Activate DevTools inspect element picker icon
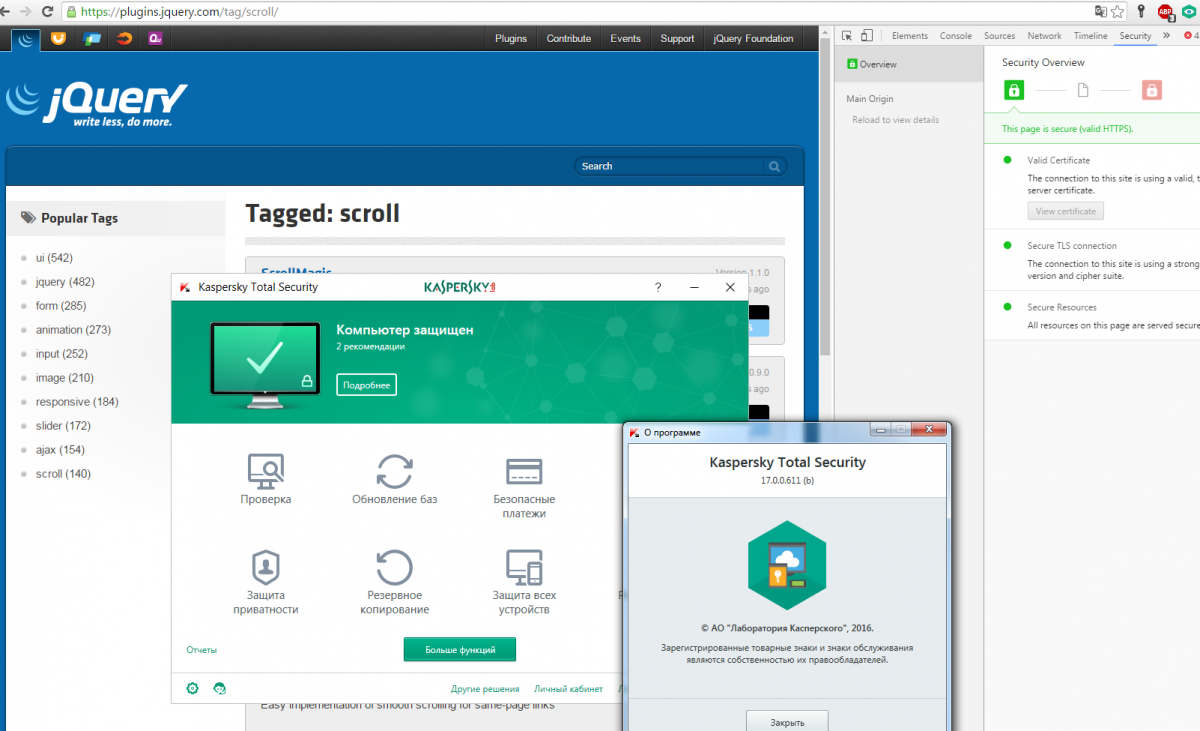The image size is (1200, 731). (x=847, y=36)
